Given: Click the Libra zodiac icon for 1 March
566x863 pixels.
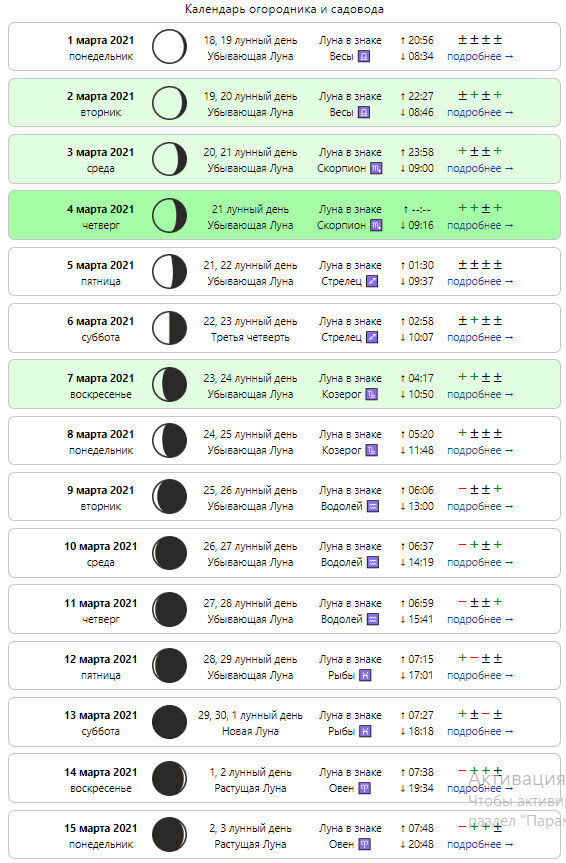Looking at the screenshot, I should coord(364,56).
